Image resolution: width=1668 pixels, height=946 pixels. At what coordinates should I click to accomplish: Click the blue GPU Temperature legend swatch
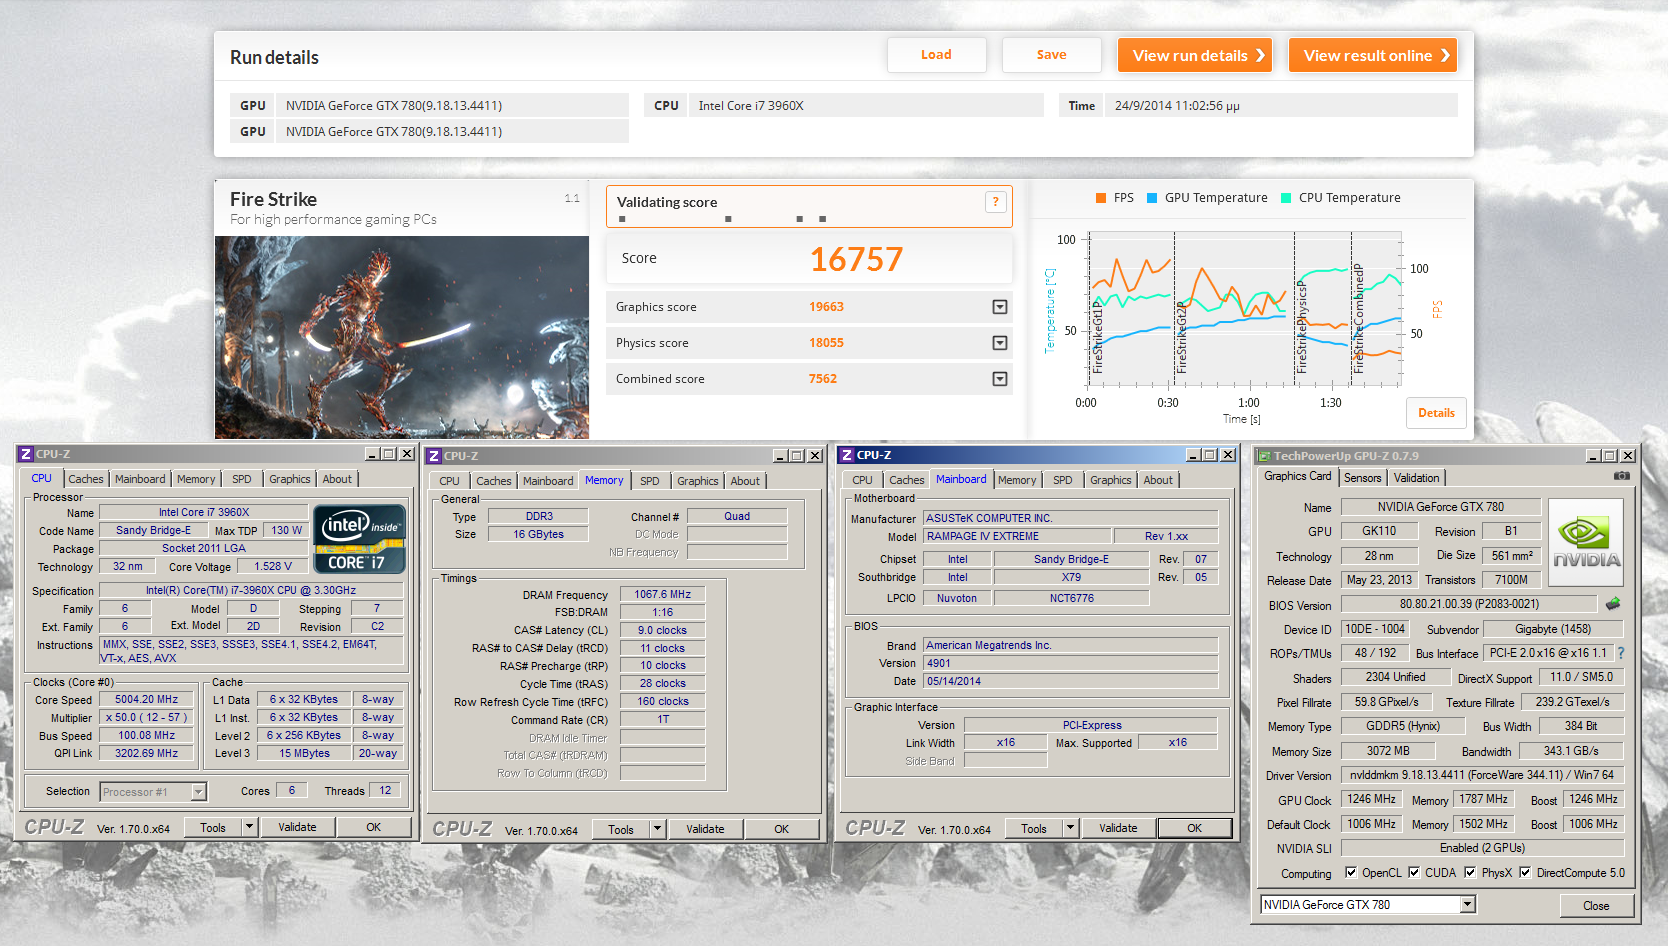tap(1152, 198)
